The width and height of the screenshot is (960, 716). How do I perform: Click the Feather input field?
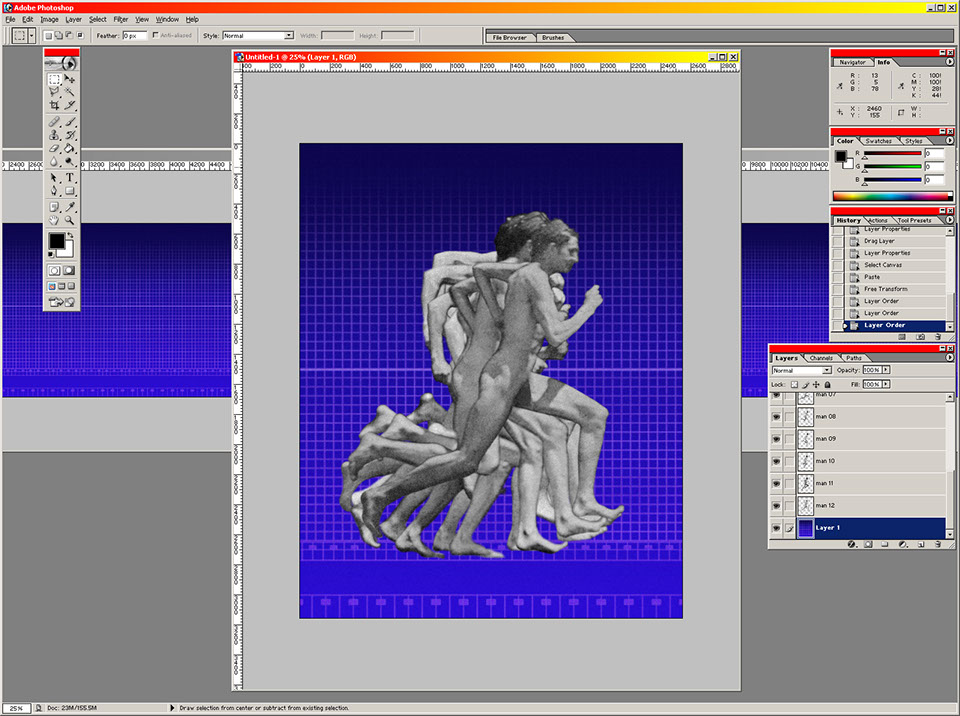tap(134, 36)
